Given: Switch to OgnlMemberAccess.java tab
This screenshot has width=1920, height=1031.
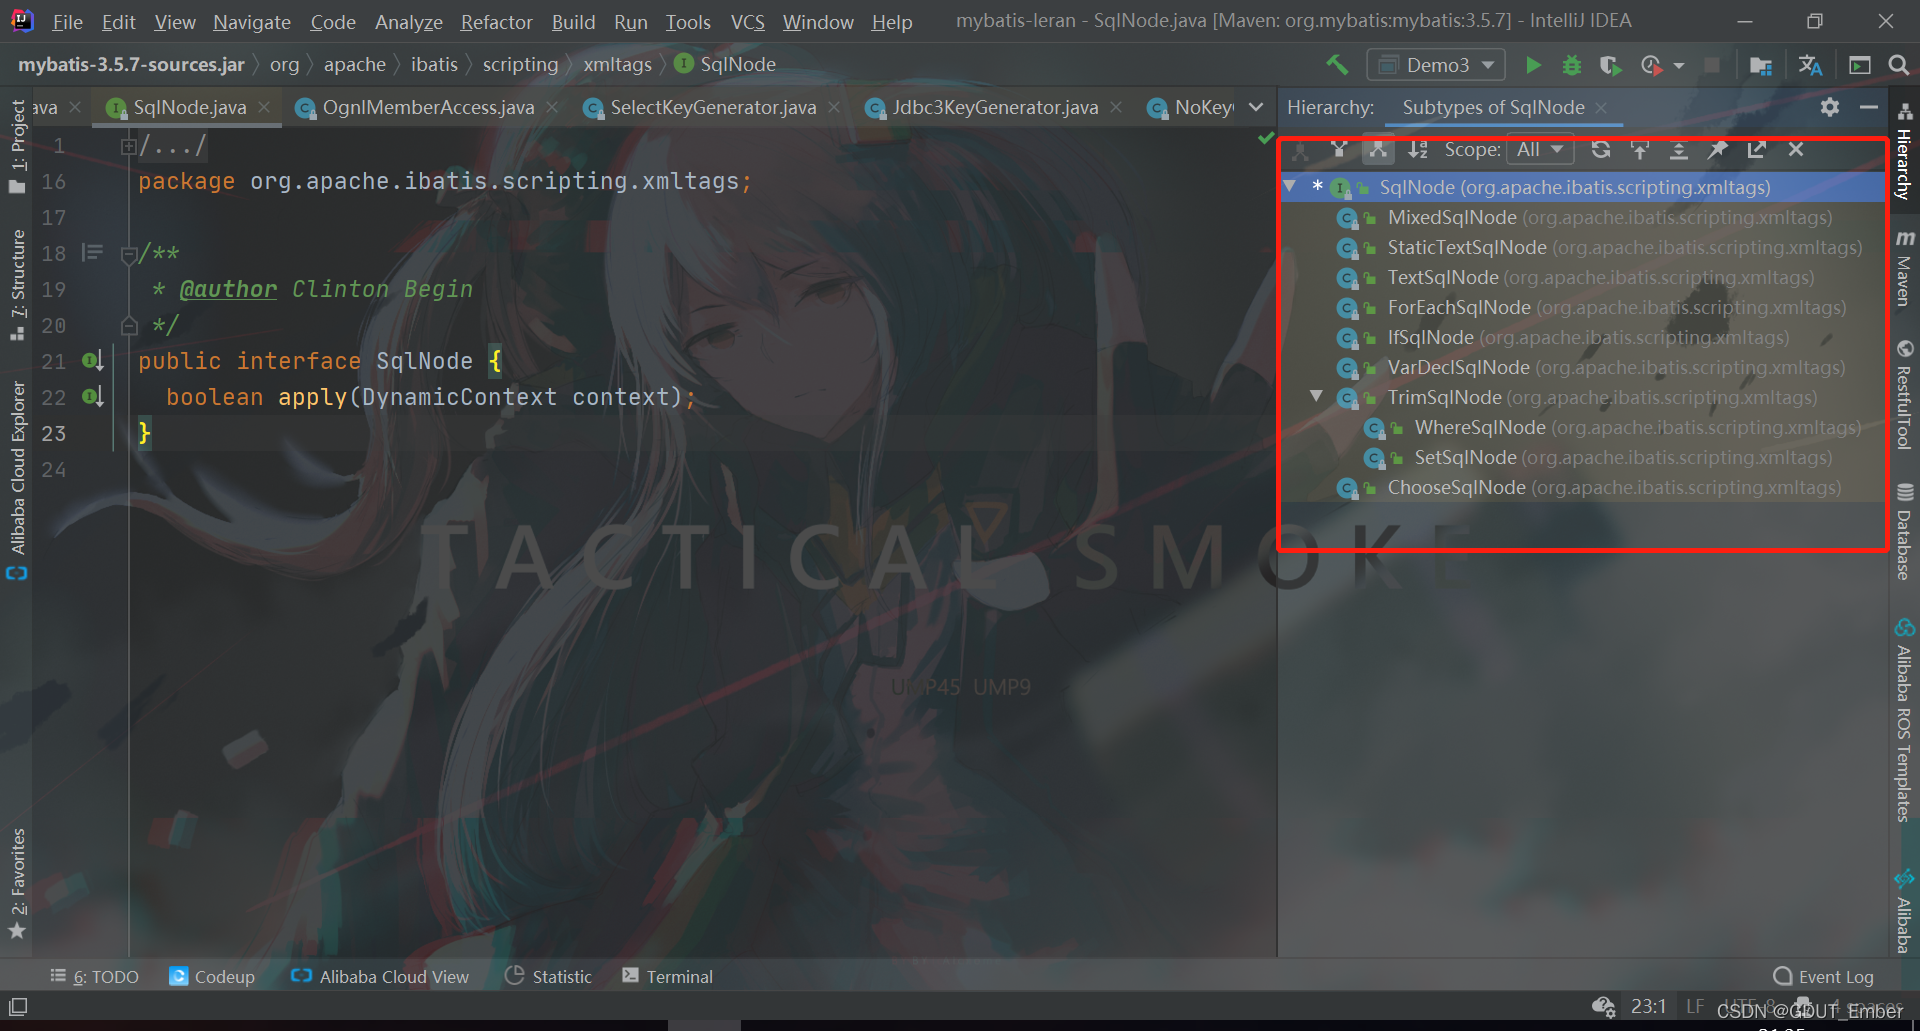Looking at the screenshot, I should pos(428,107).
